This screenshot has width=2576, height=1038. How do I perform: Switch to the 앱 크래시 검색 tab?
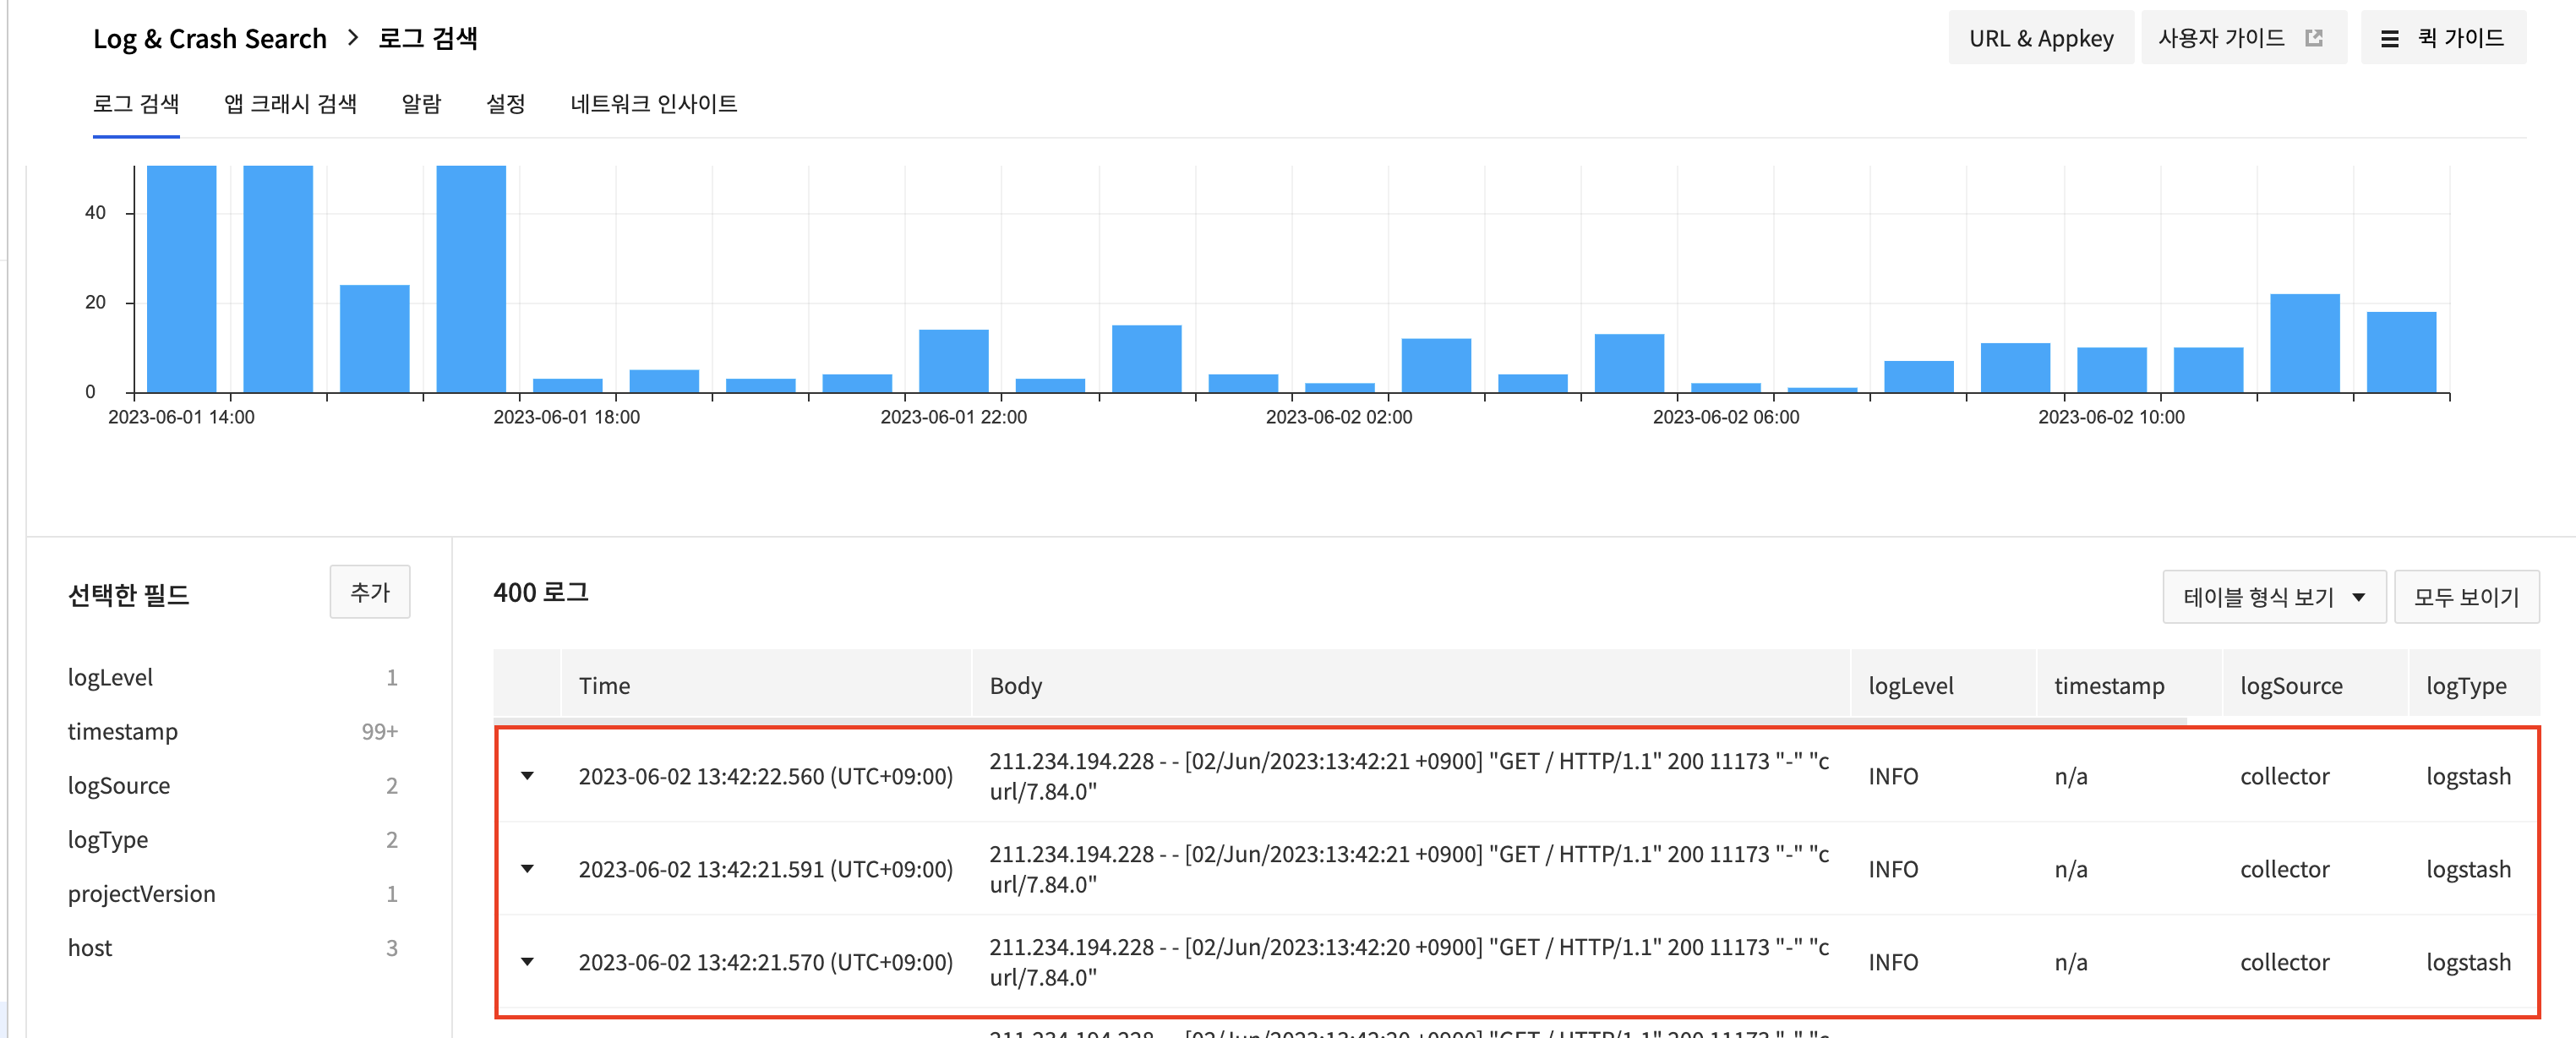(290, 104)
